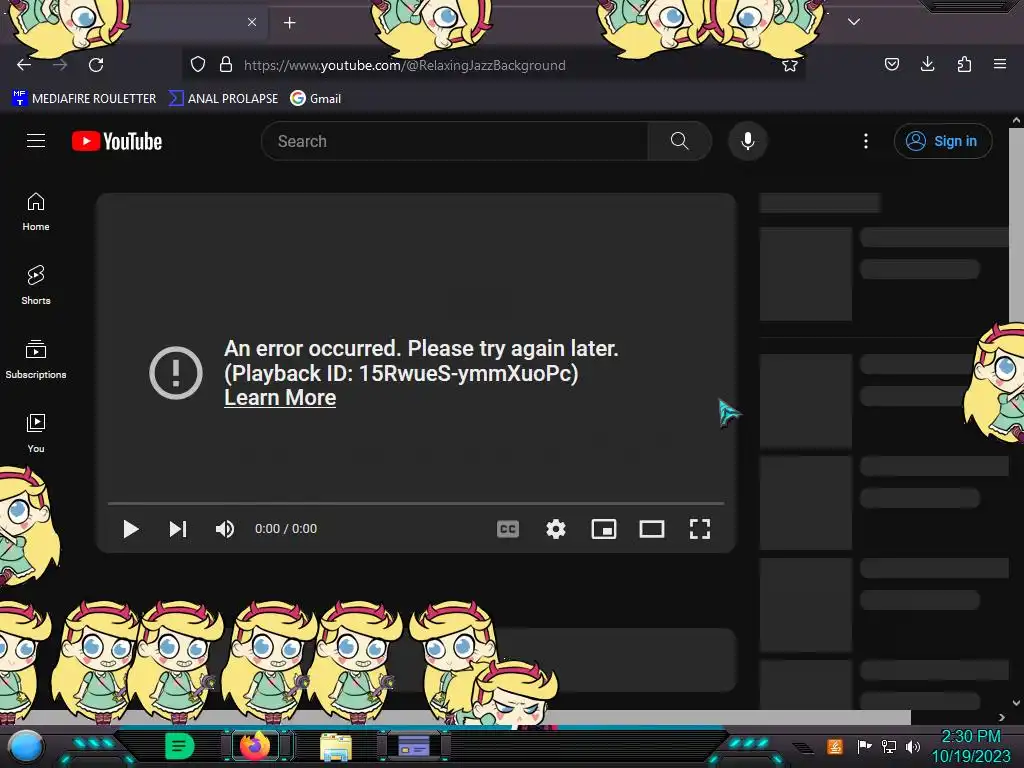Image resolution: width=1024 pixels, height=768 pixels.
Task: Toggle closed captions CC button
Action: (x=508, y=529)
